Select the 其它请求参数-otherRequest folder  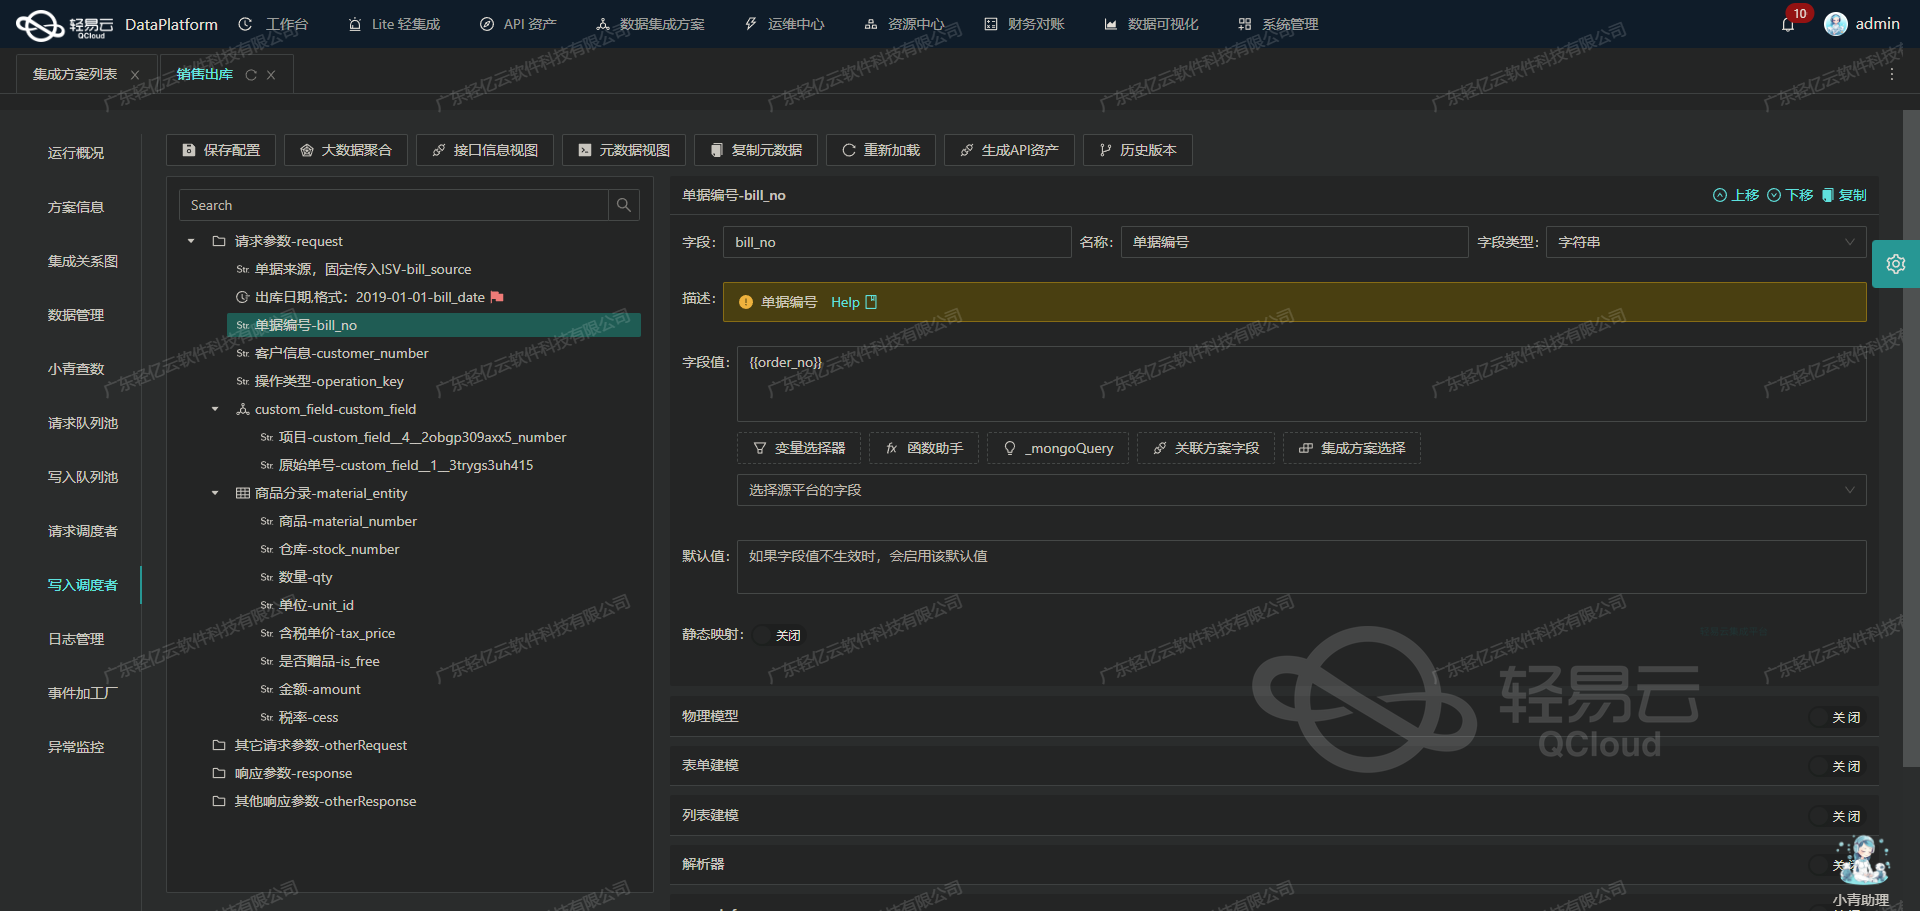point(310,745)
